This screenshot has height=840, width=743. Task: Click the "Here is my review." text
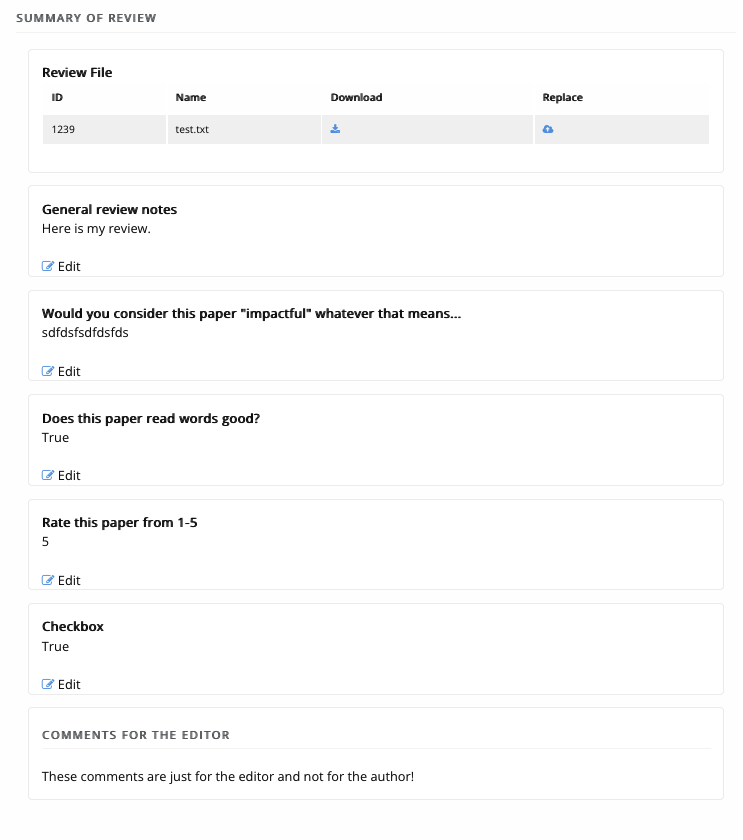[96, 228]
